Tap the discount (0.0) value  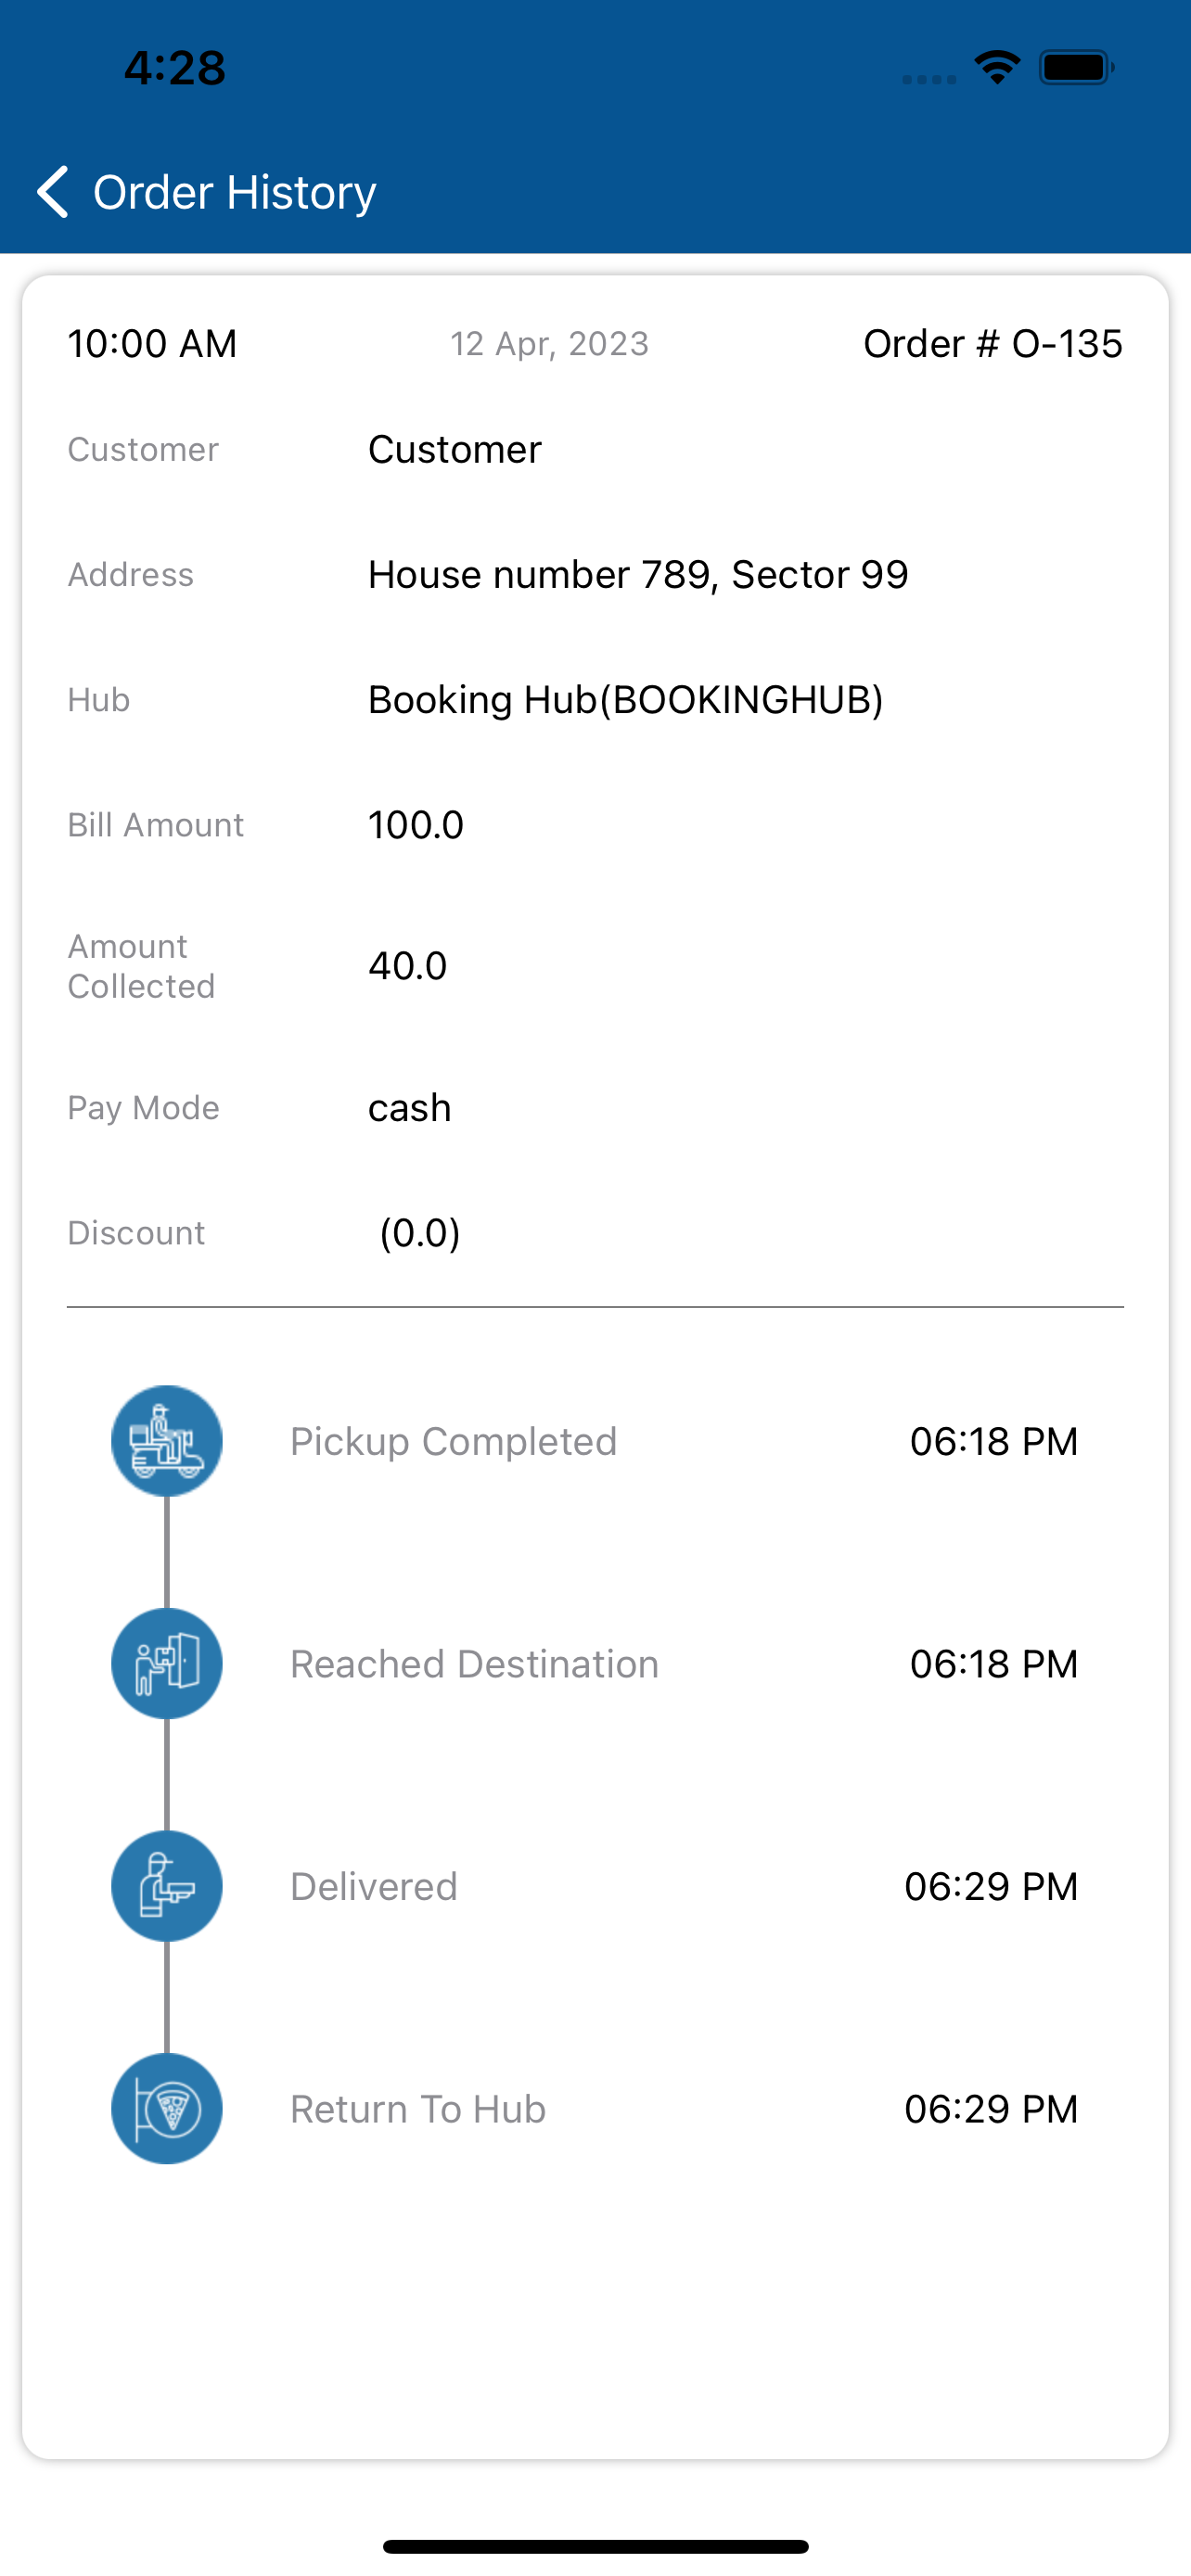tap(420, 1233)
